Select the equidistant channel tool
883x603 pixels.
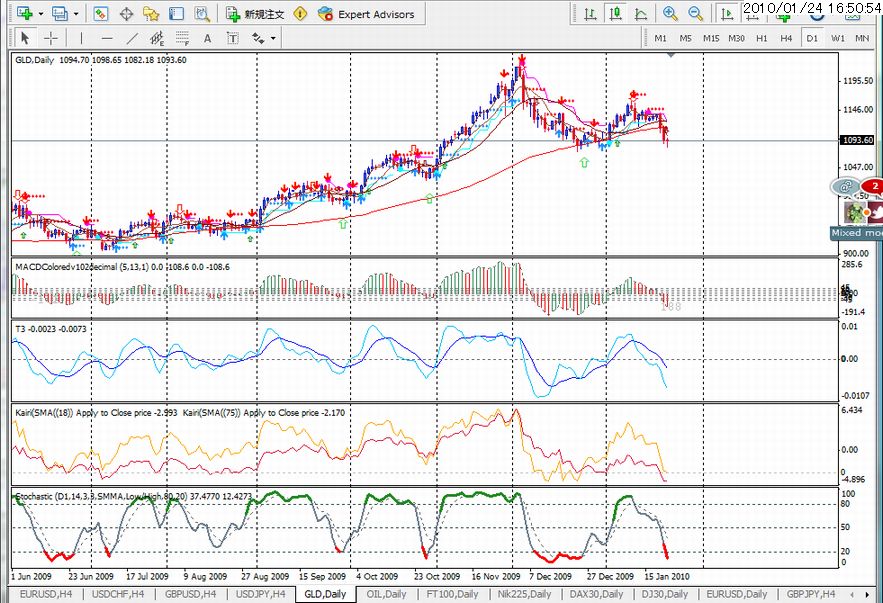pos(157,38)
